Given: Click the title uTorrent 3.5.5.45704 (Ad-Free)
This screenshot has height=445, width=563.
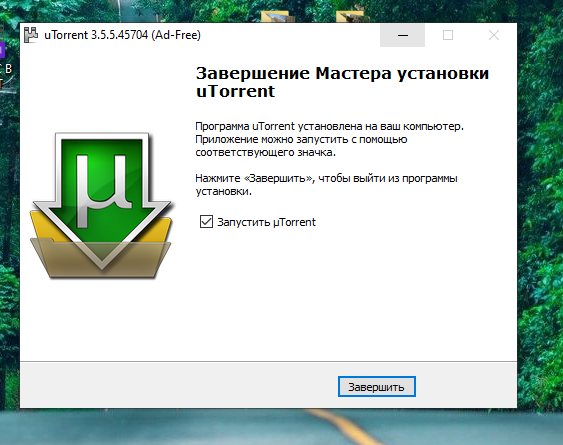Looking at the screenshot, I should 122,35.
